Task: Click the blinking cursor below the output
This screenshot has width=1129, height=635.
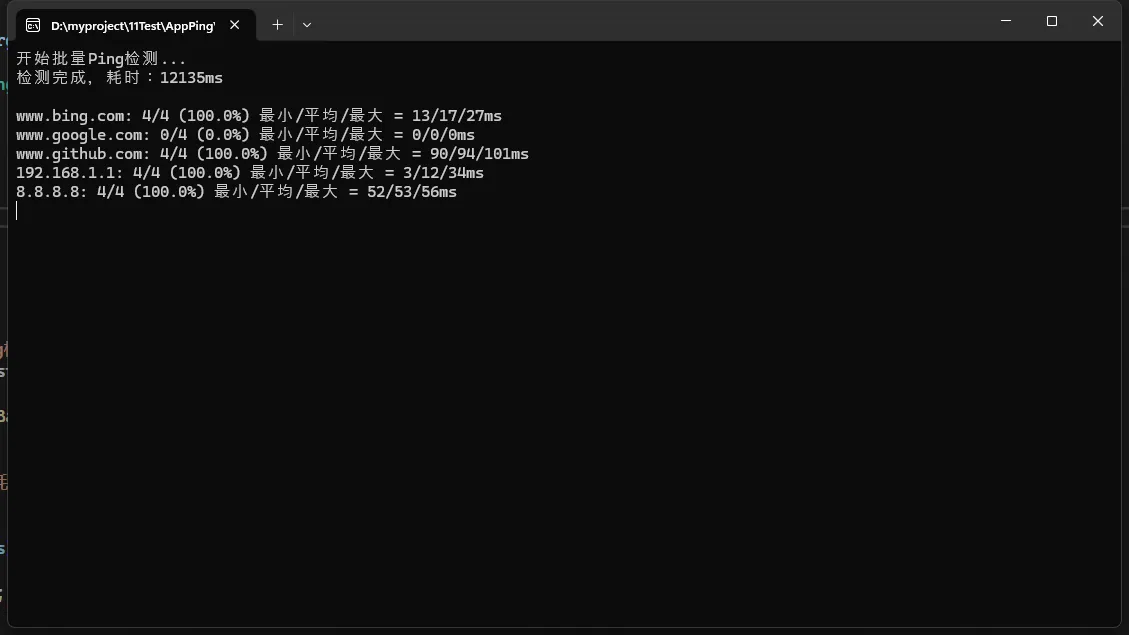Action: coord(17,211)
